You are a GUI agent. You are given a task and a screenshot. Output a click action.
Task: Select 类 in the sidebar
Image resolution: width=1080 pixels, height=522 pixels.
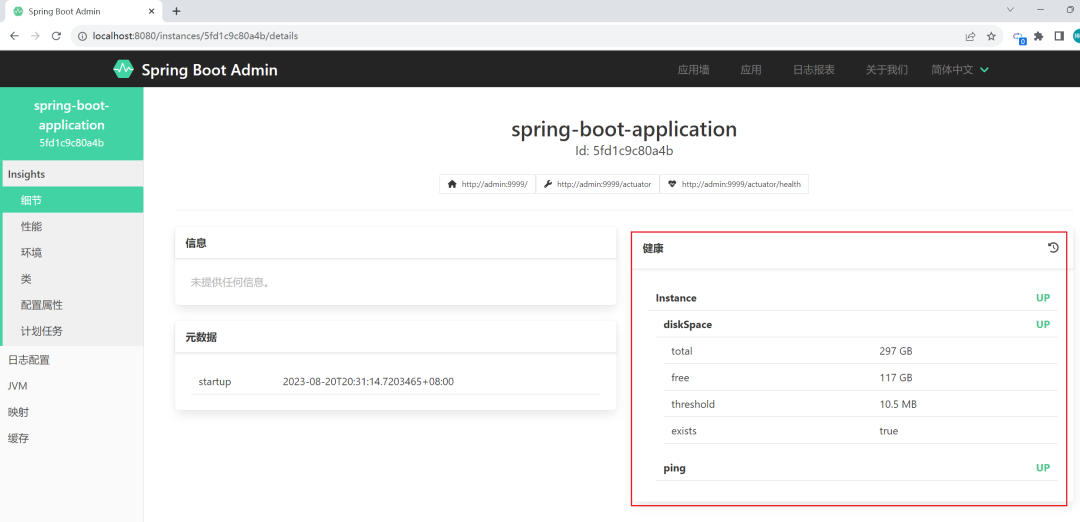point(73,279)
